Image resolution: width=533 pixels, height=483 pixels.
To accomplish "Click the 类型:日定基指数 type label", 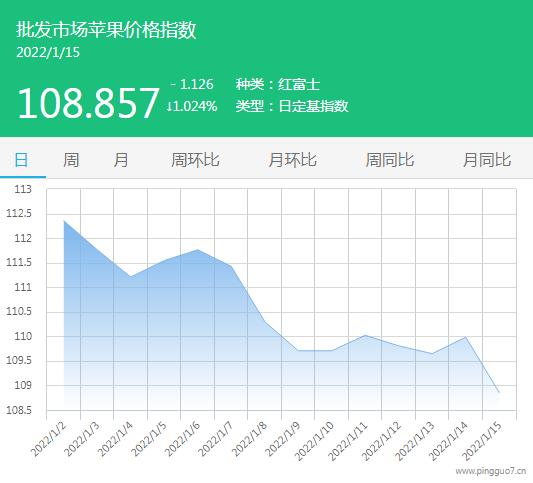I will click(292, 106).
